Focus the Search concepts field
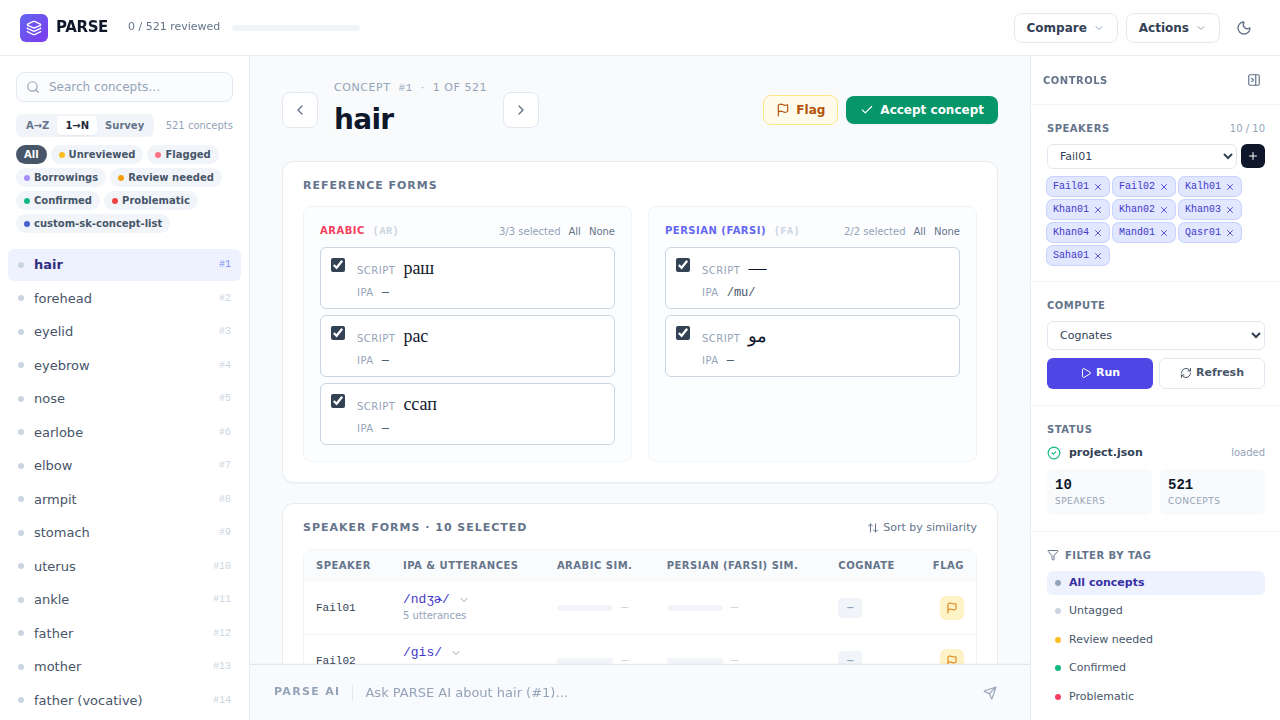The height and width of the screenshot is (720, 1280). click(124, 87)
